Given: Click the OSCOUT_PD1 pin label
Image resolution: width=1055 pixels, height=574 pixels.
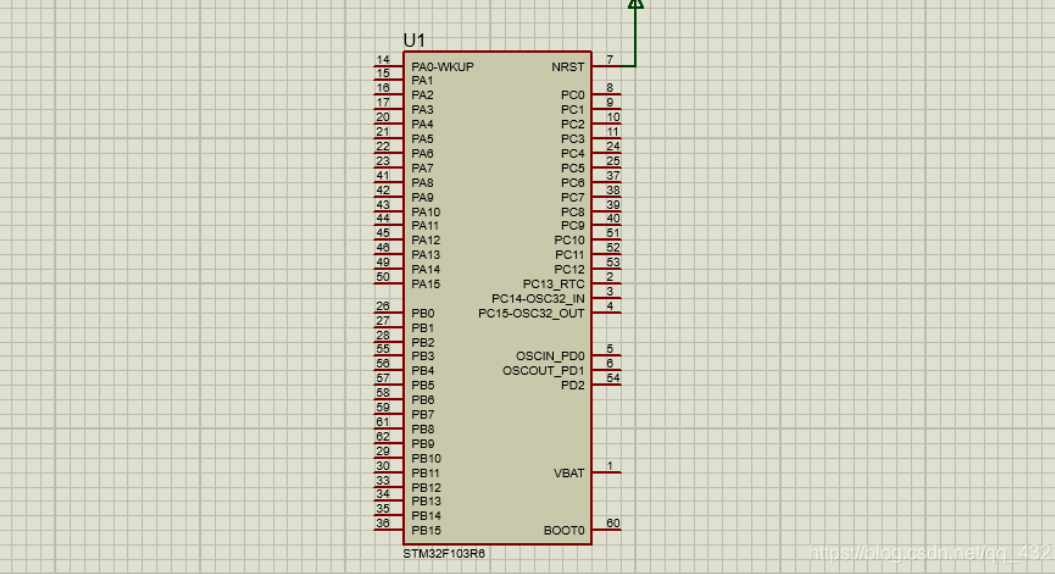Looking at the screenshot, I should [x=544, y=371].
